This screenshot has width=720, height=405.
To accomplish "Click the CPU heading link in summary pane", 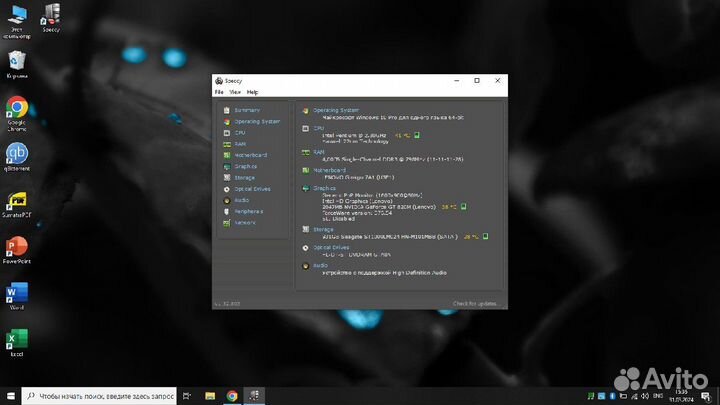I will (x=318, y=129).
